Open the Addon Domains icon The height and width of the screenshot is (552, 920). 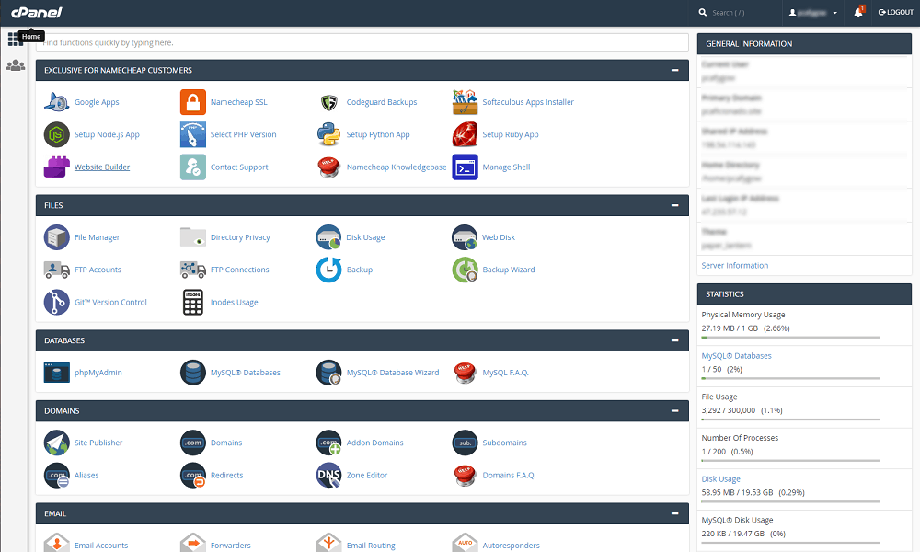(x=329, y=443)
